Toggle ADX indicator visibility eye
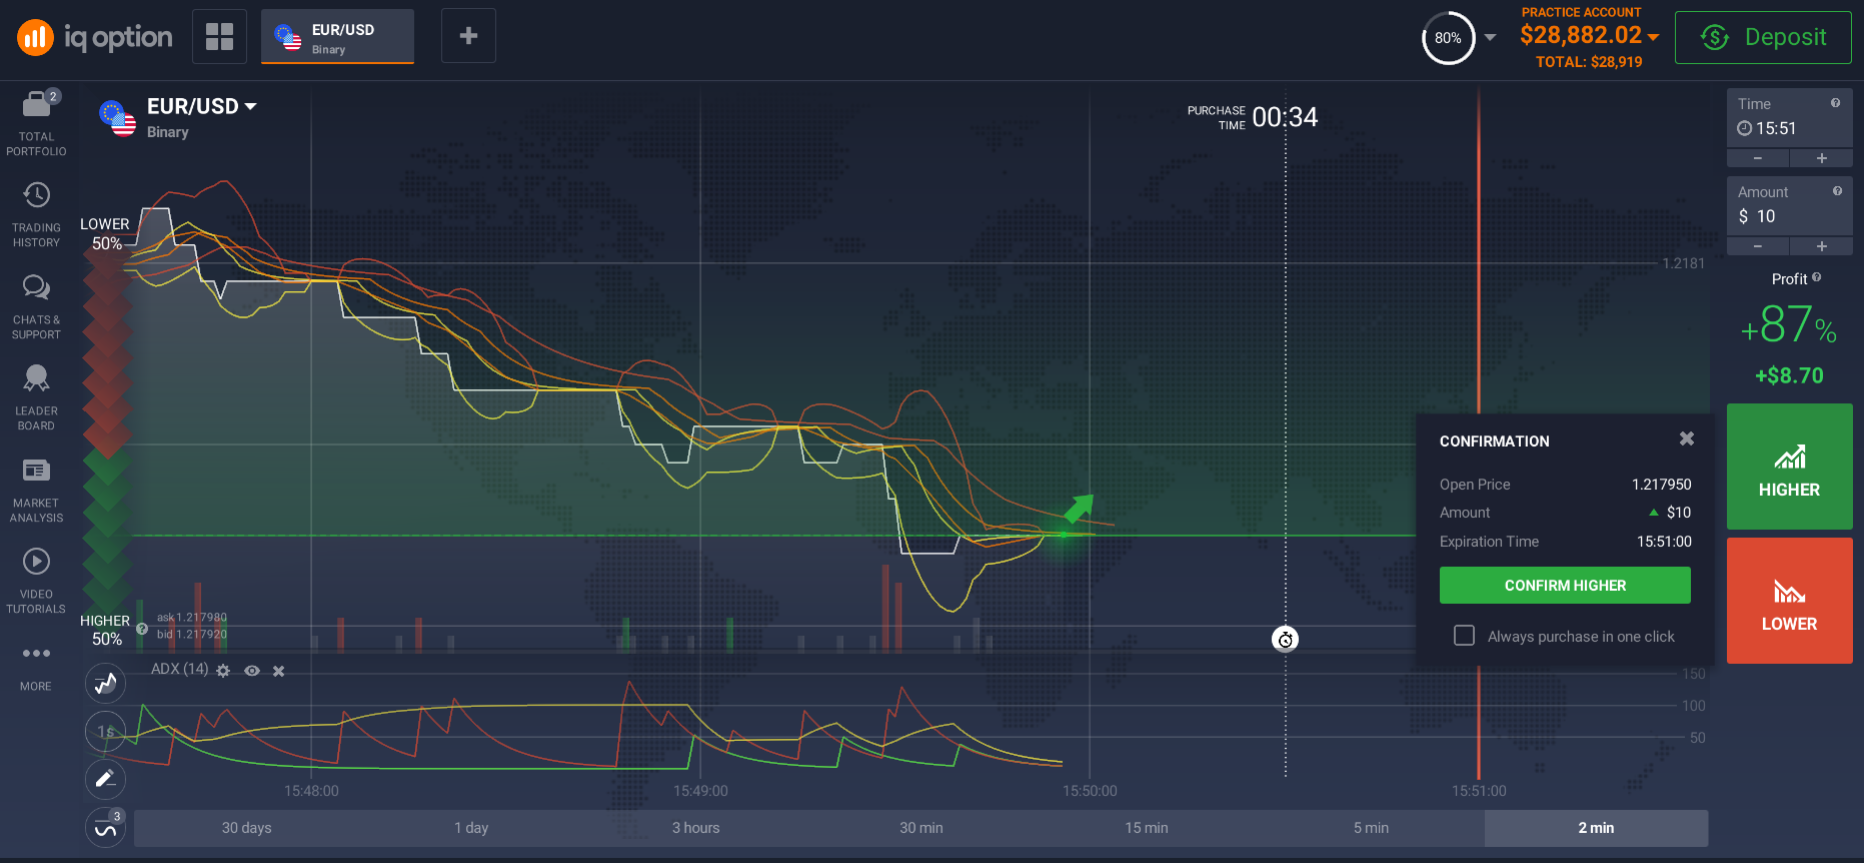The image size is (1864, 863). click(x=252, y=671)
